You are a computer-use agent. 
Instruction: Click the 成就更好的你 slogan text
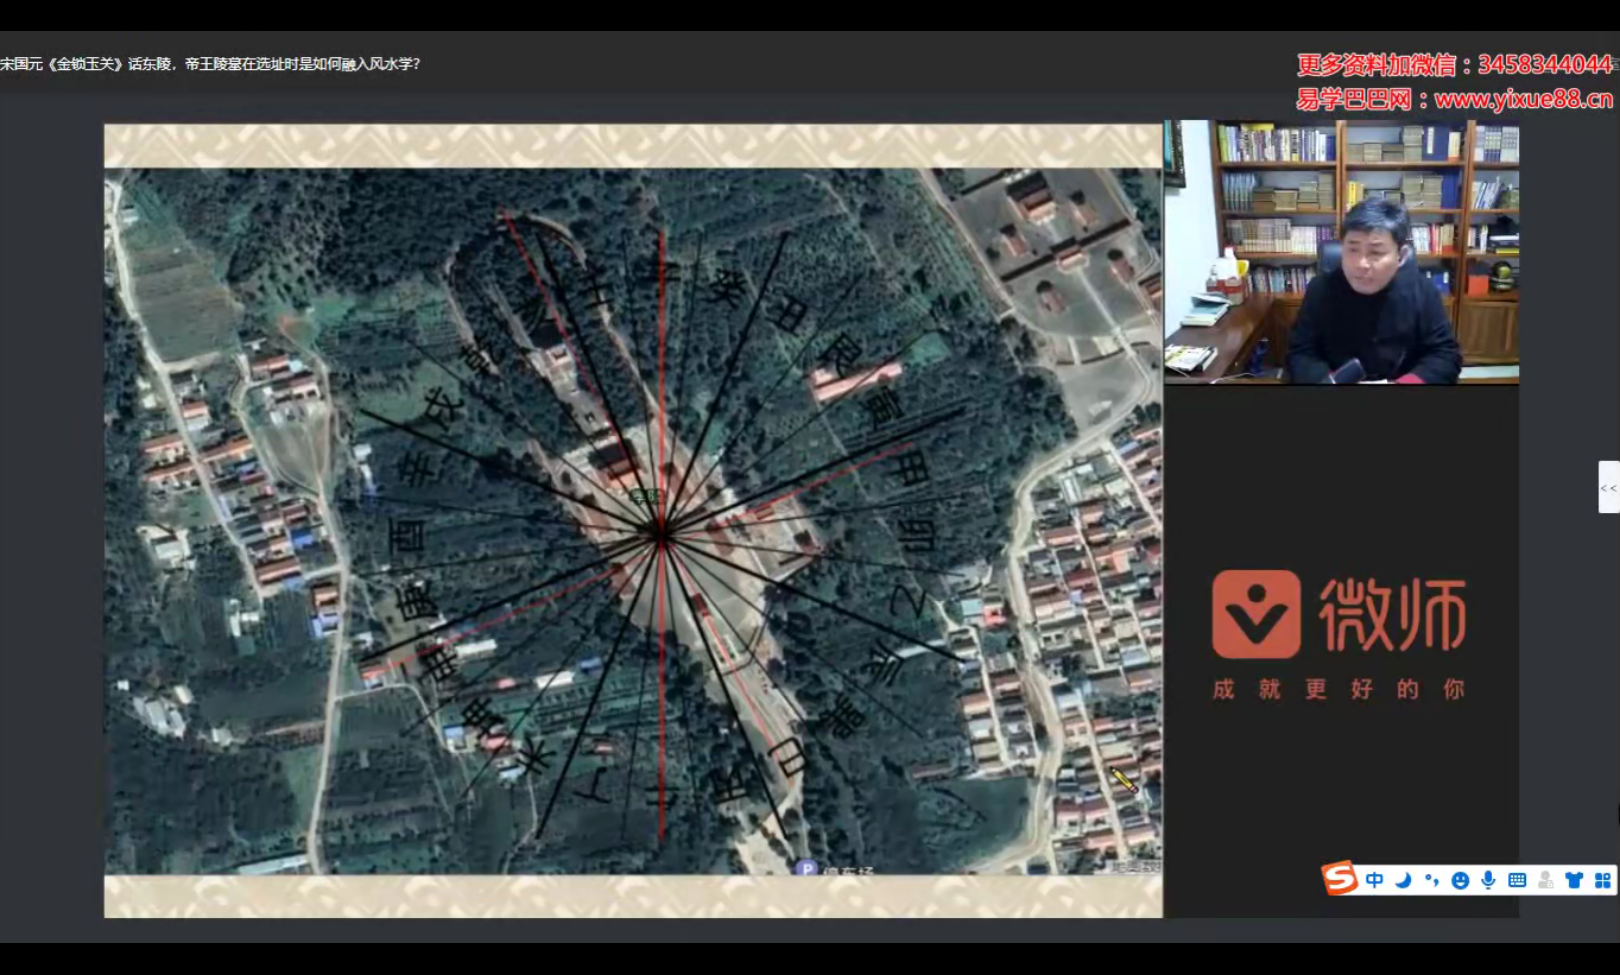tap(1338, 689)
